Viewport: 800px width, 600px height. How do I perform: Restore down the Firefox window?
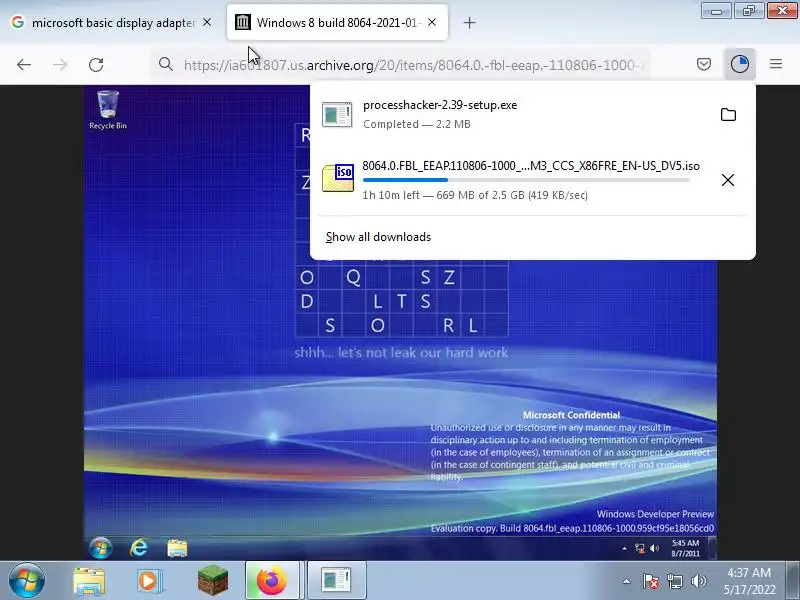[749, 10]
